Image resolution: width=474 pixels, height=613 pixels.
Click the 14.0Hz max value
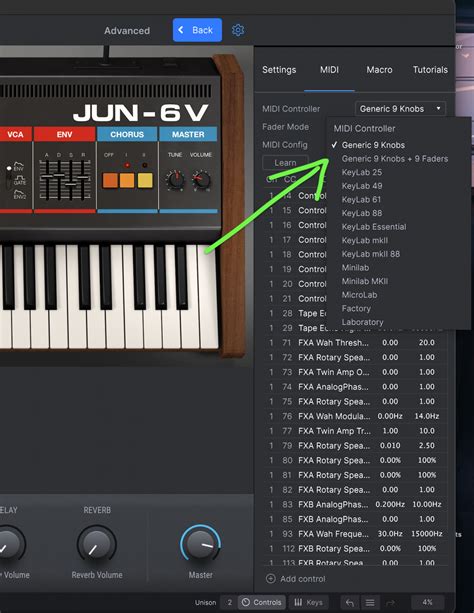coord(427,416)
